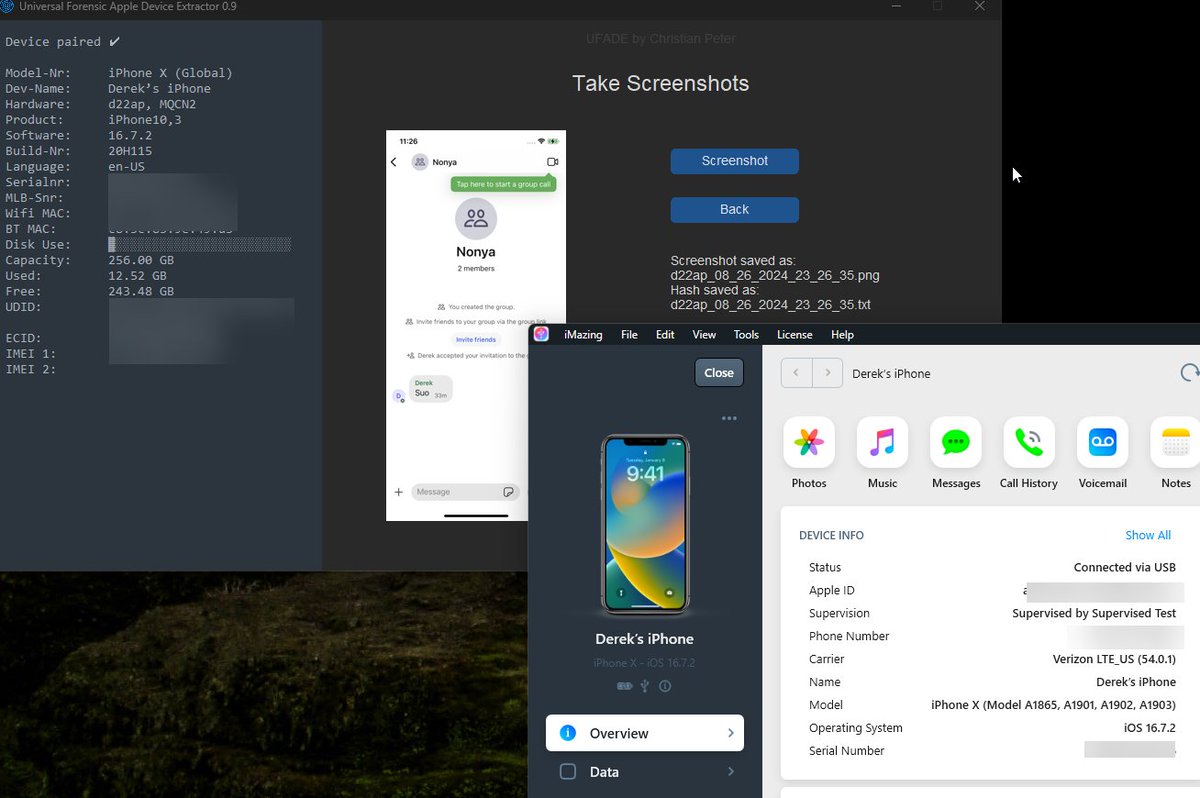The width and height of the screenshot is (1200, 798).
Task: Open the Tools menu
Action: (x=746, y=335)
